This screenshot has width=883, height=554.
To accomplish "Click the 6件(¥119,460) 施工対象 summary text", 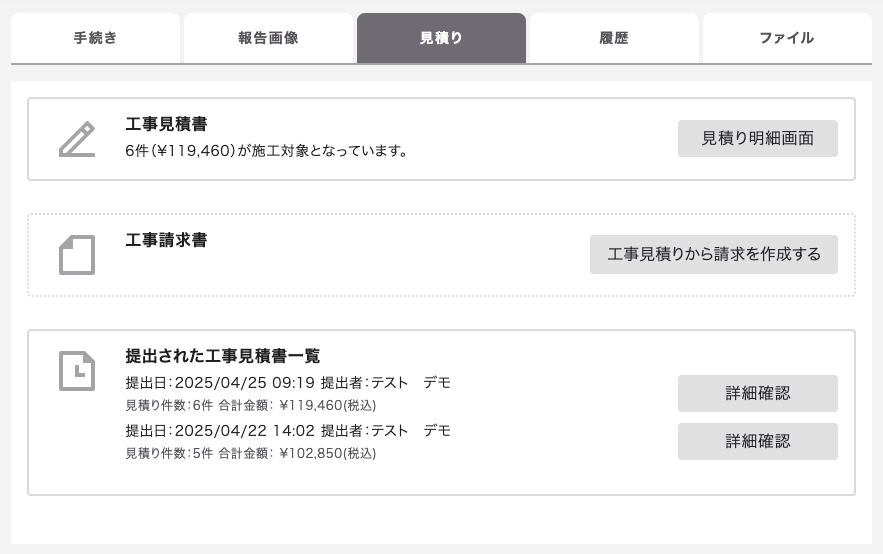I will tap(266, 151).
